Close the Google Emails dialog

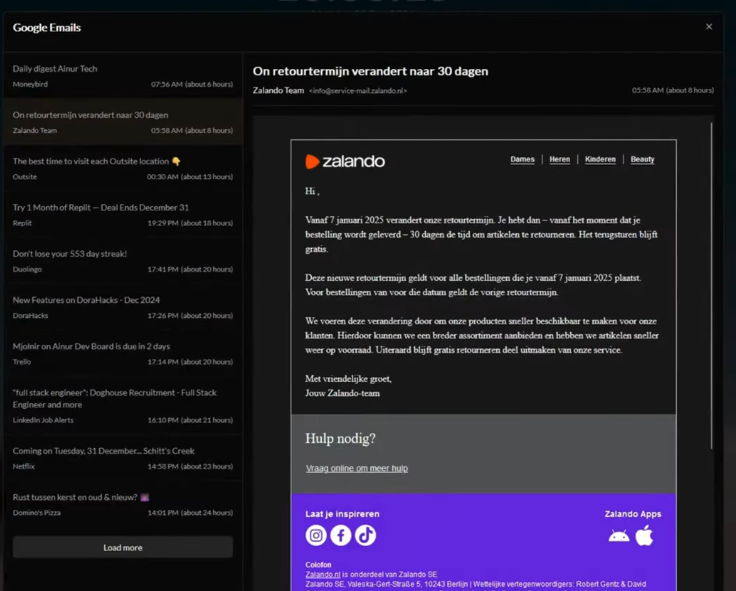[x=709, y=27]
